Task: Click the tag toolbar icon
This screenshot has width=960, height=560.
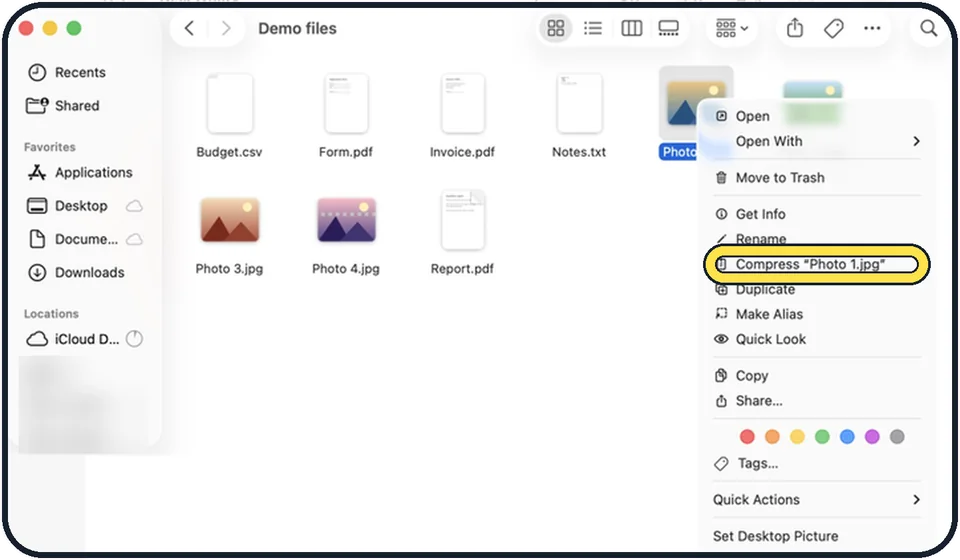Action: (833, 28)
